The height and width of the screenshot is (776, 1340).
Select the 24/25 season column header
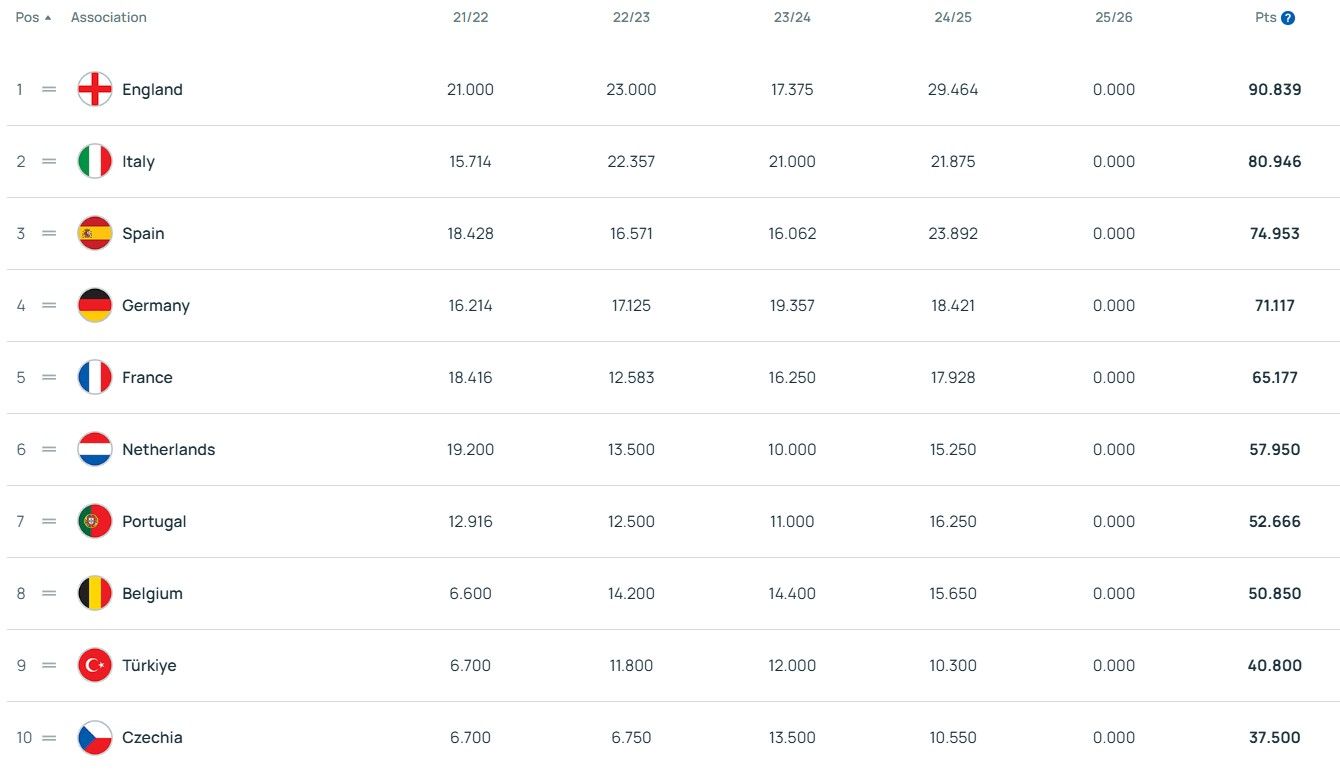click(953, 18)
